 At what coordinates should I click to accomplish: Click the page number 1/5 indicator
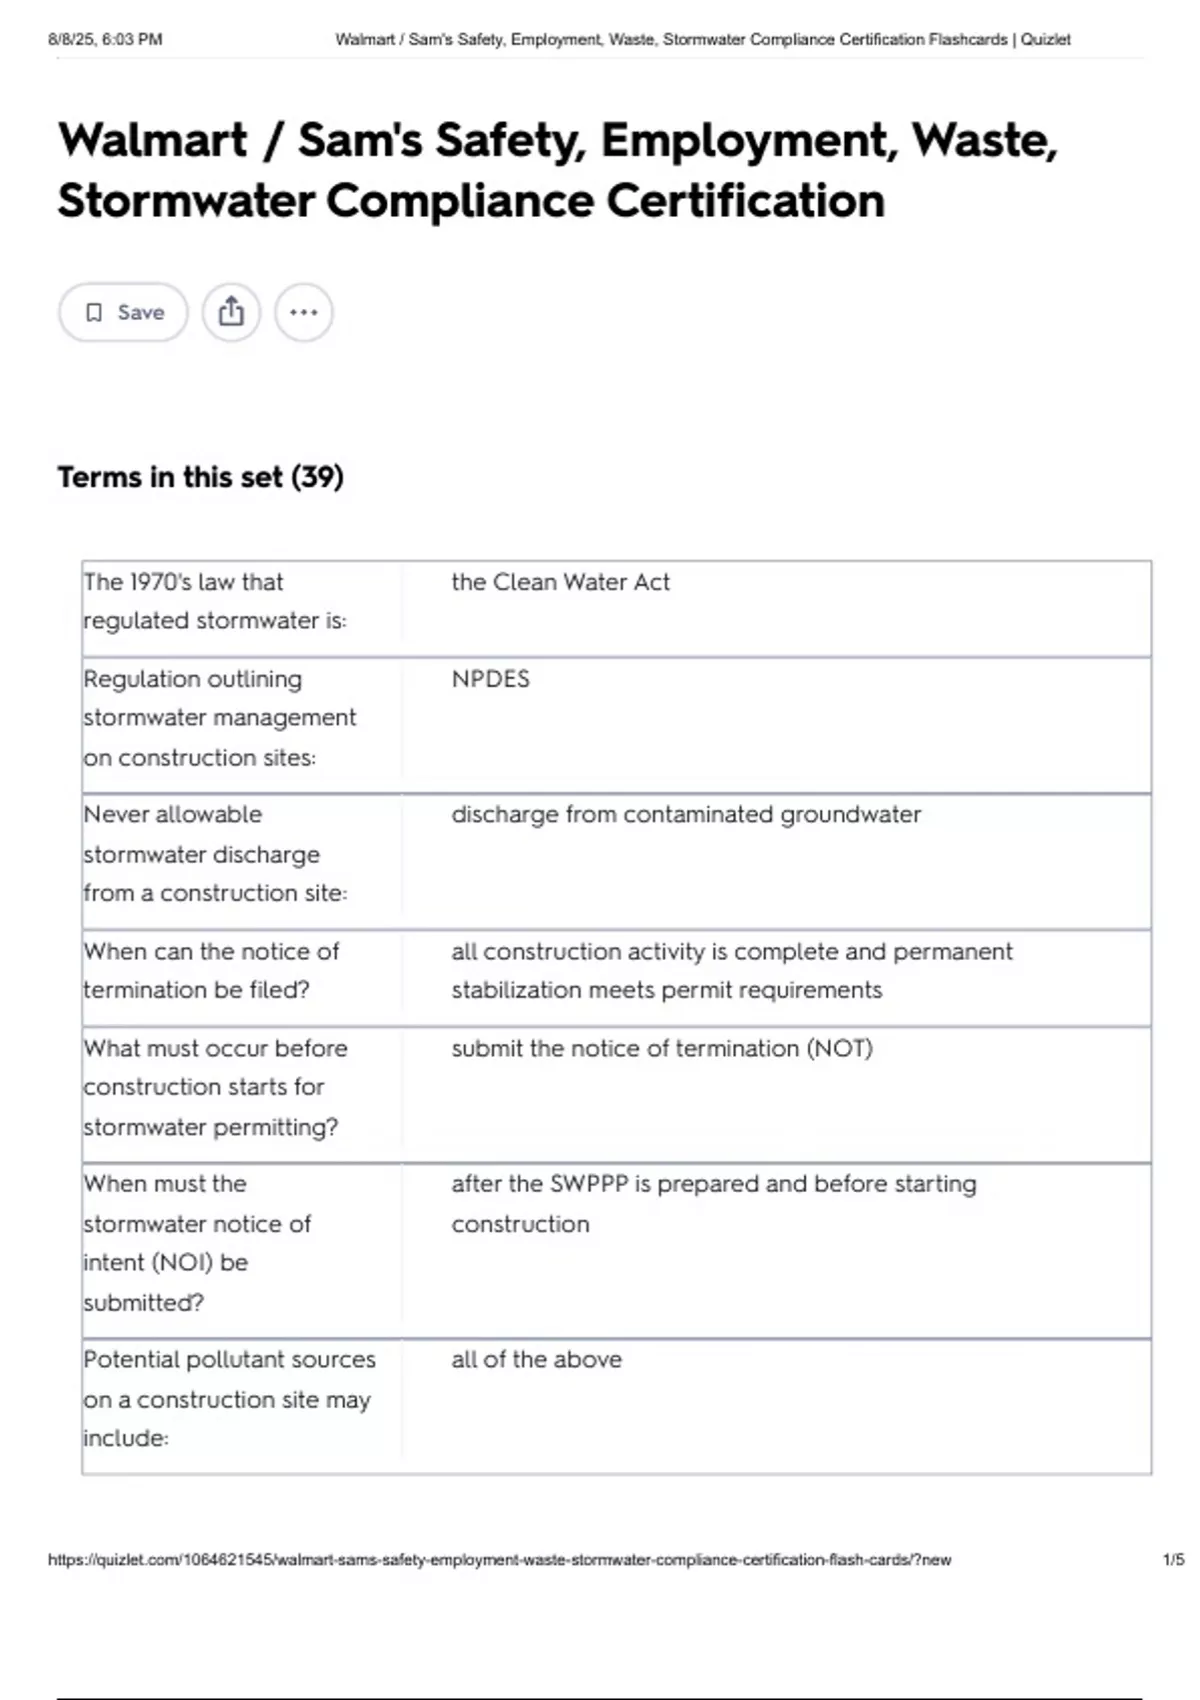coord(1173,1560)
